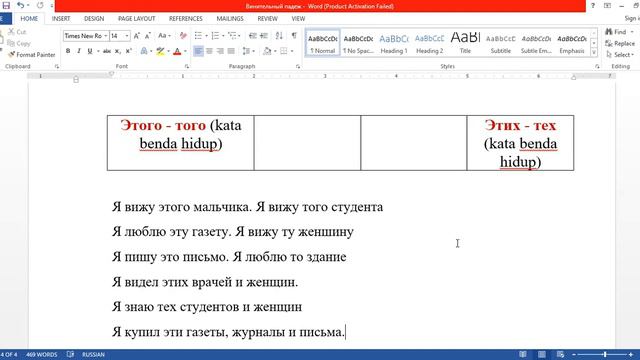Toggle Bold formatting

[68, 51]
